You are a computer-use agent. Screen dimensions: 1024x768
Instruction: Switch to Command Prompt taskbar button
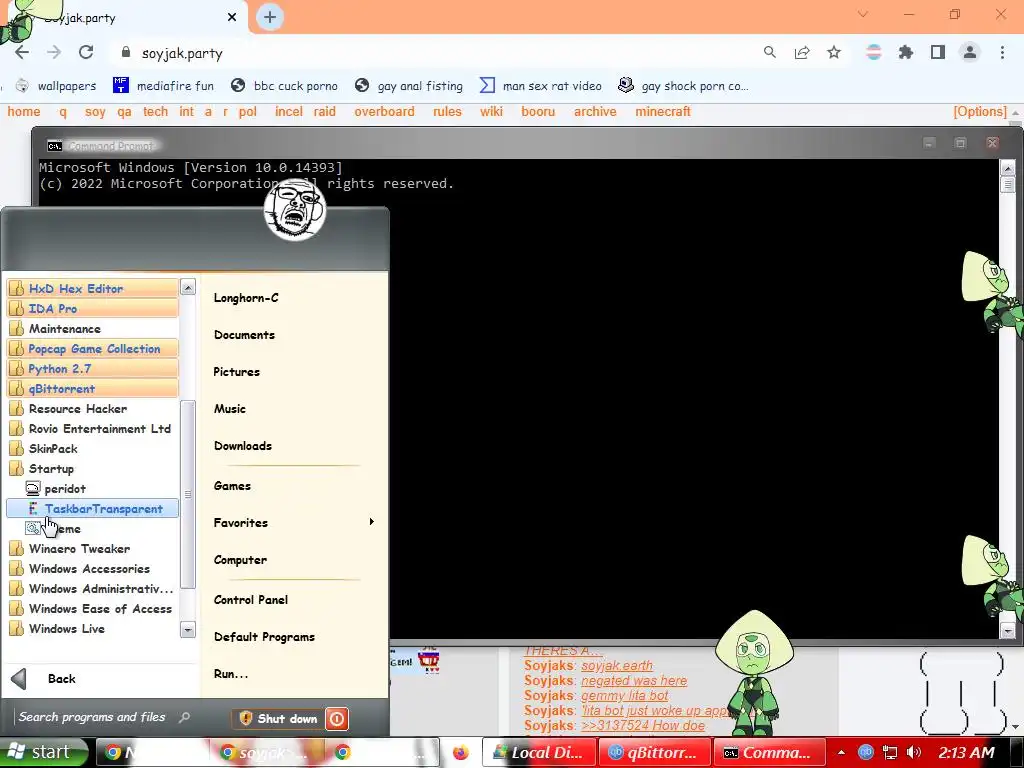click(x=769, y=752)
